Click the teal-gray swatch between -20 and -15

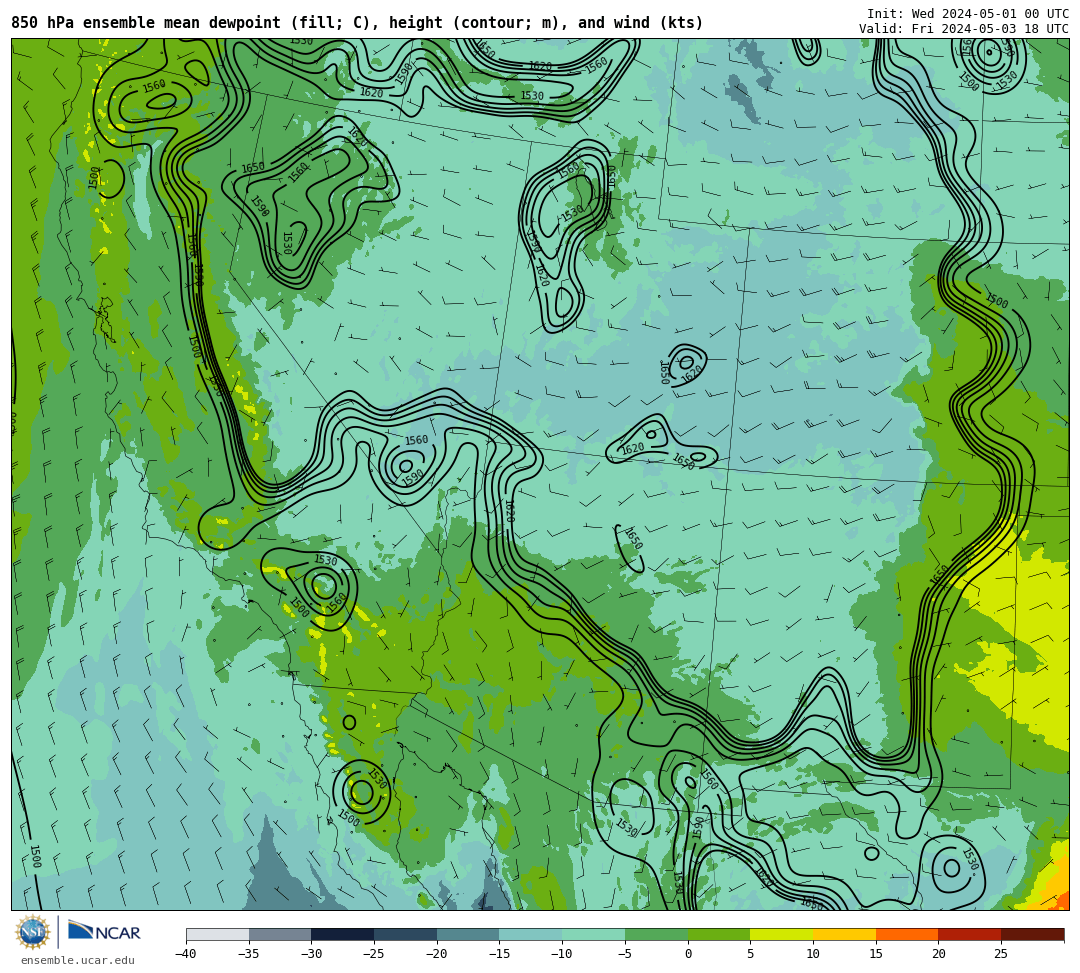[x=468, y=934]
